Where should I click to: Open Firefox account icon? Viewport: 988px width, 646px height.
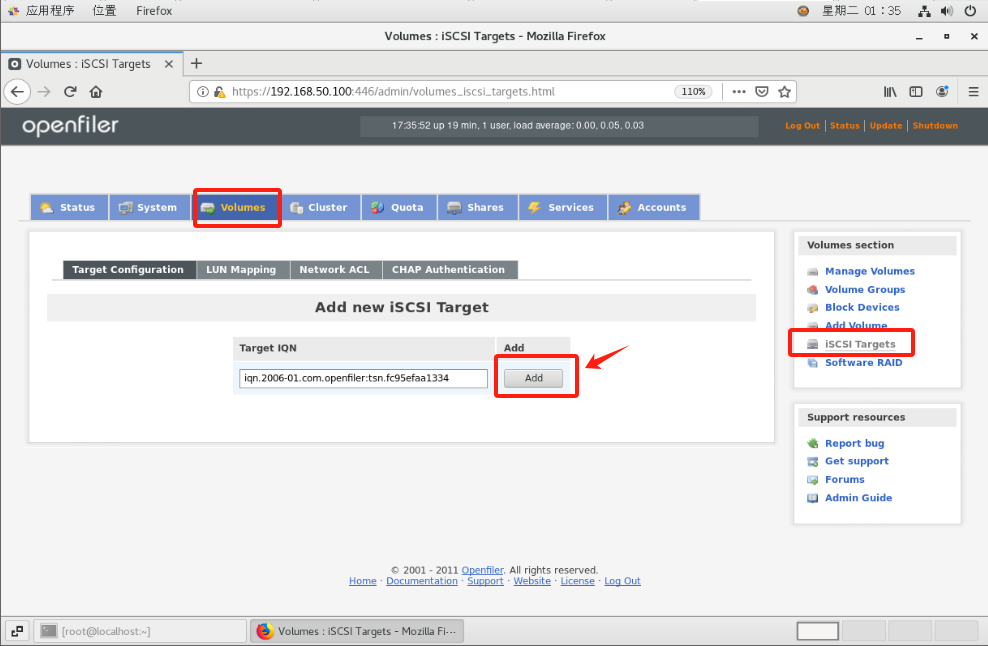click(942, 92)
